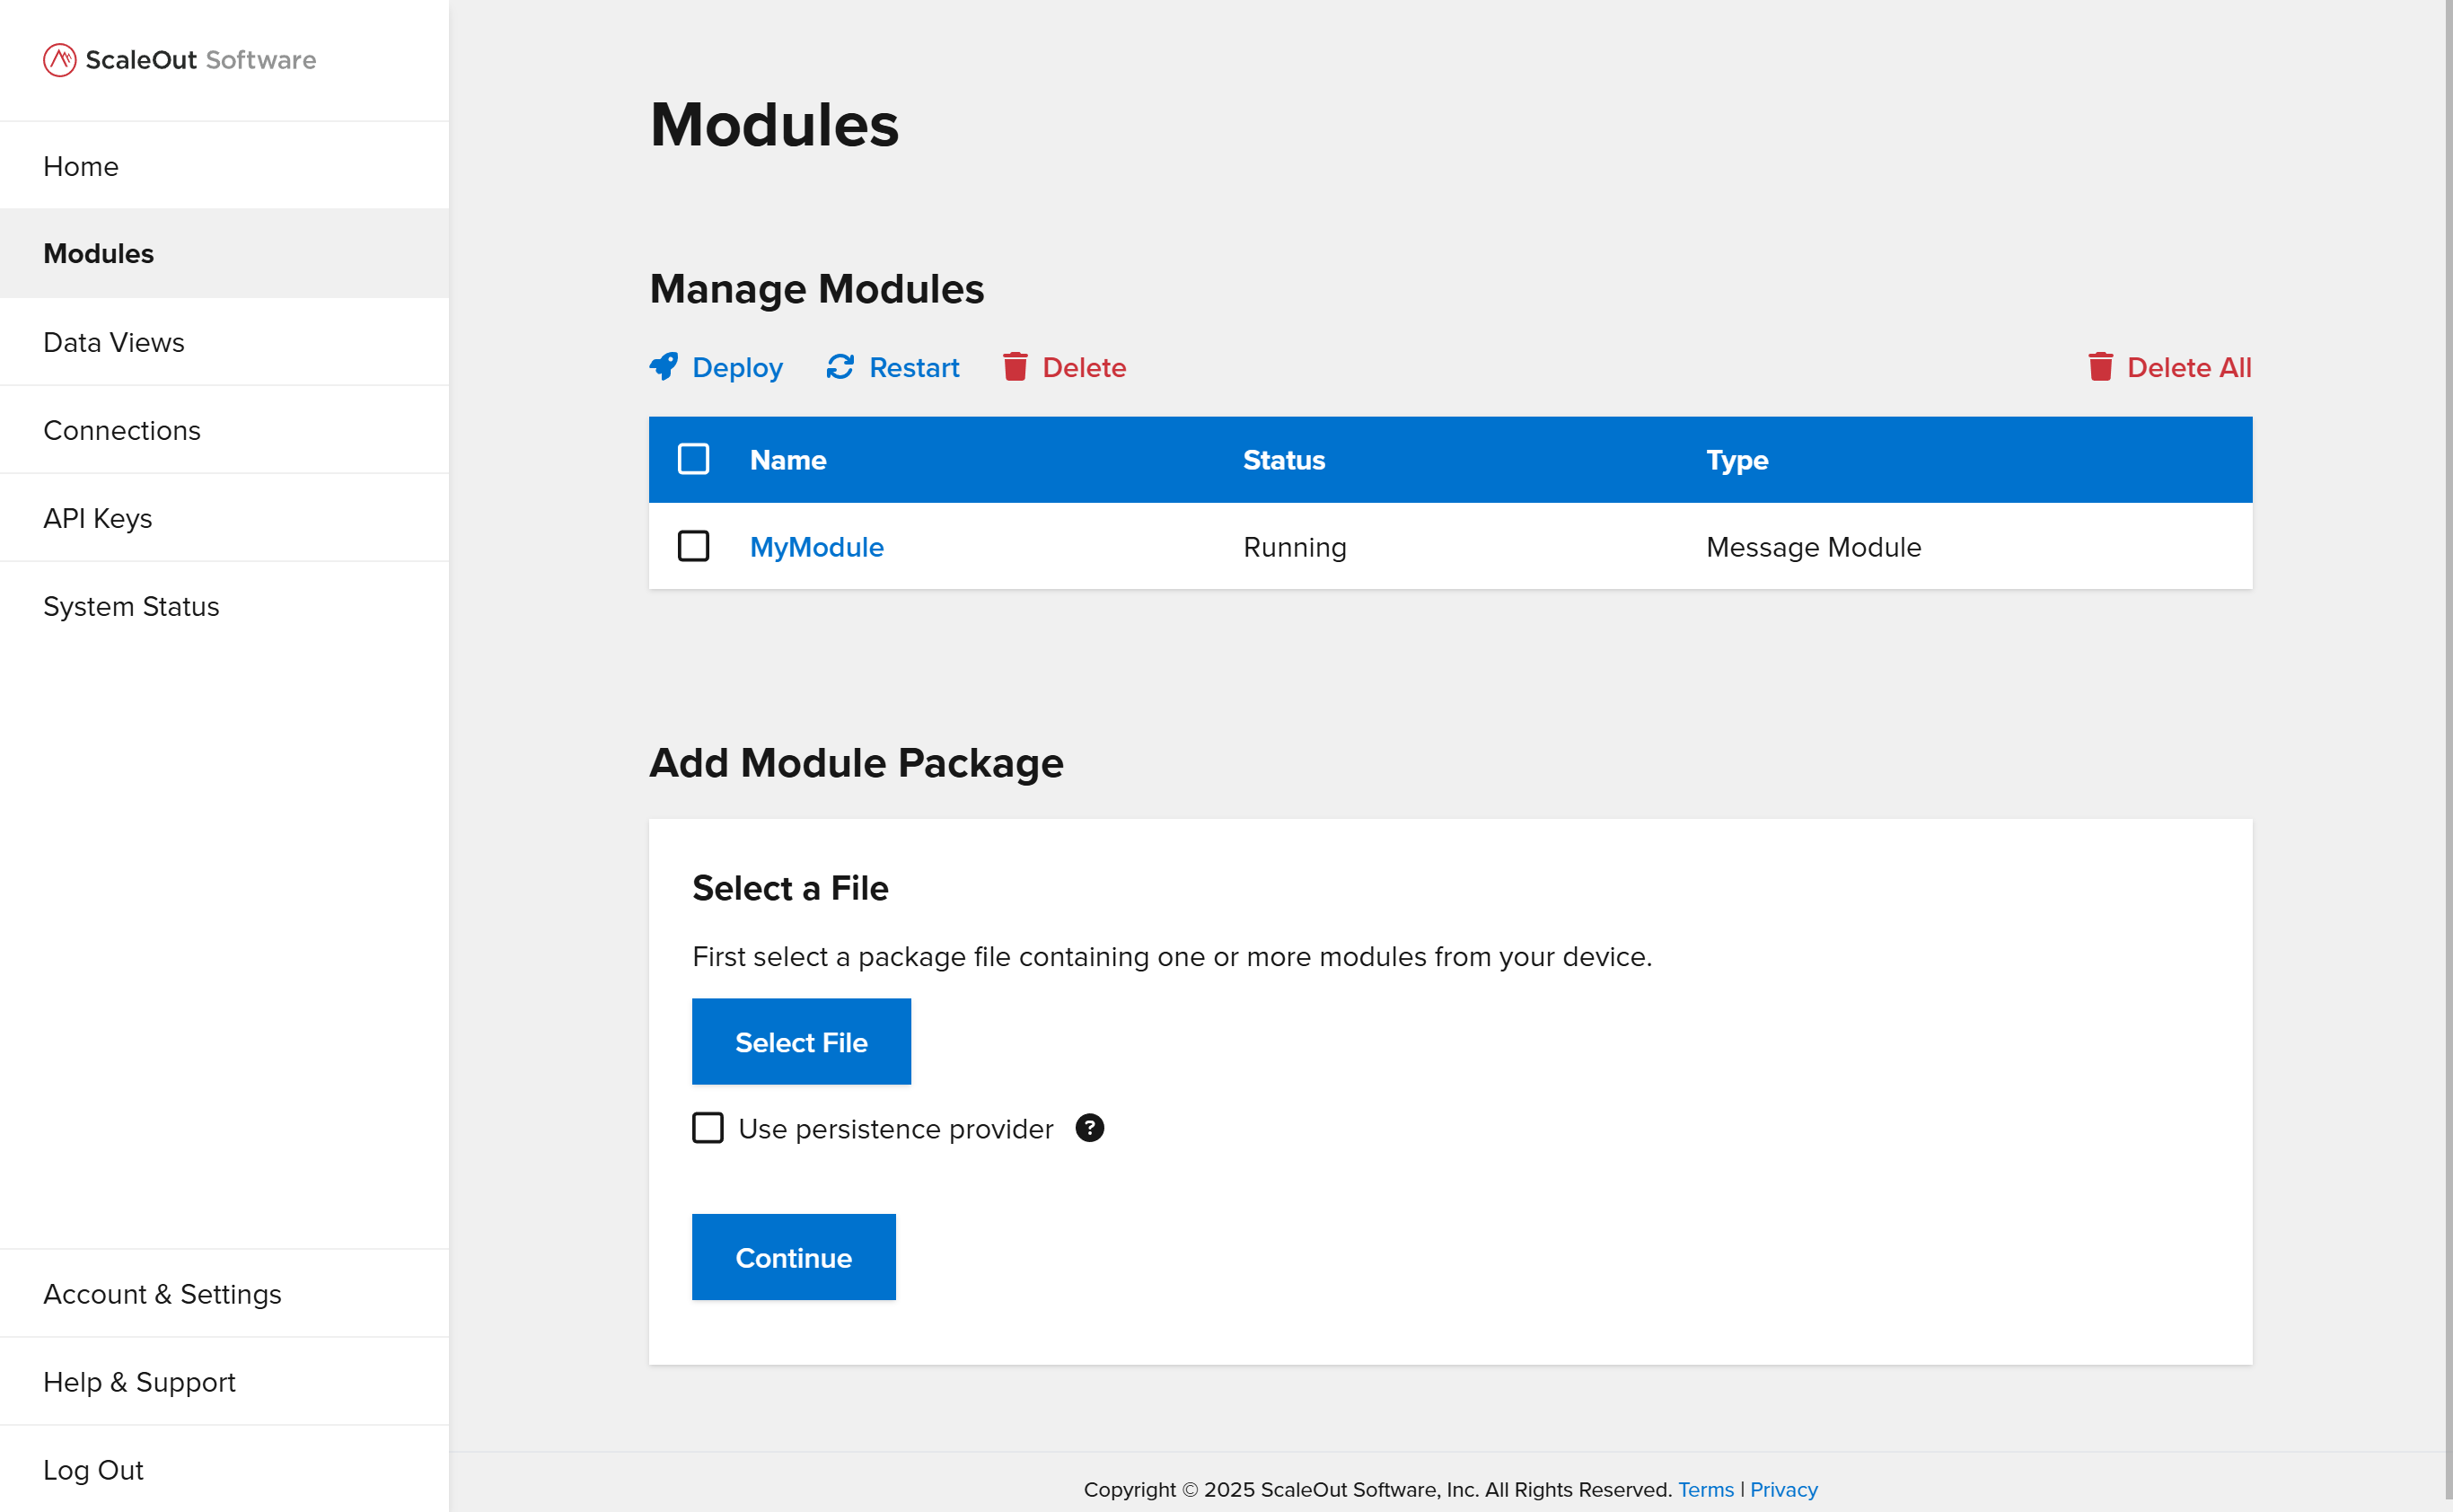
Task: Open the Privacy link in footer
Action: [1783, 1489]
